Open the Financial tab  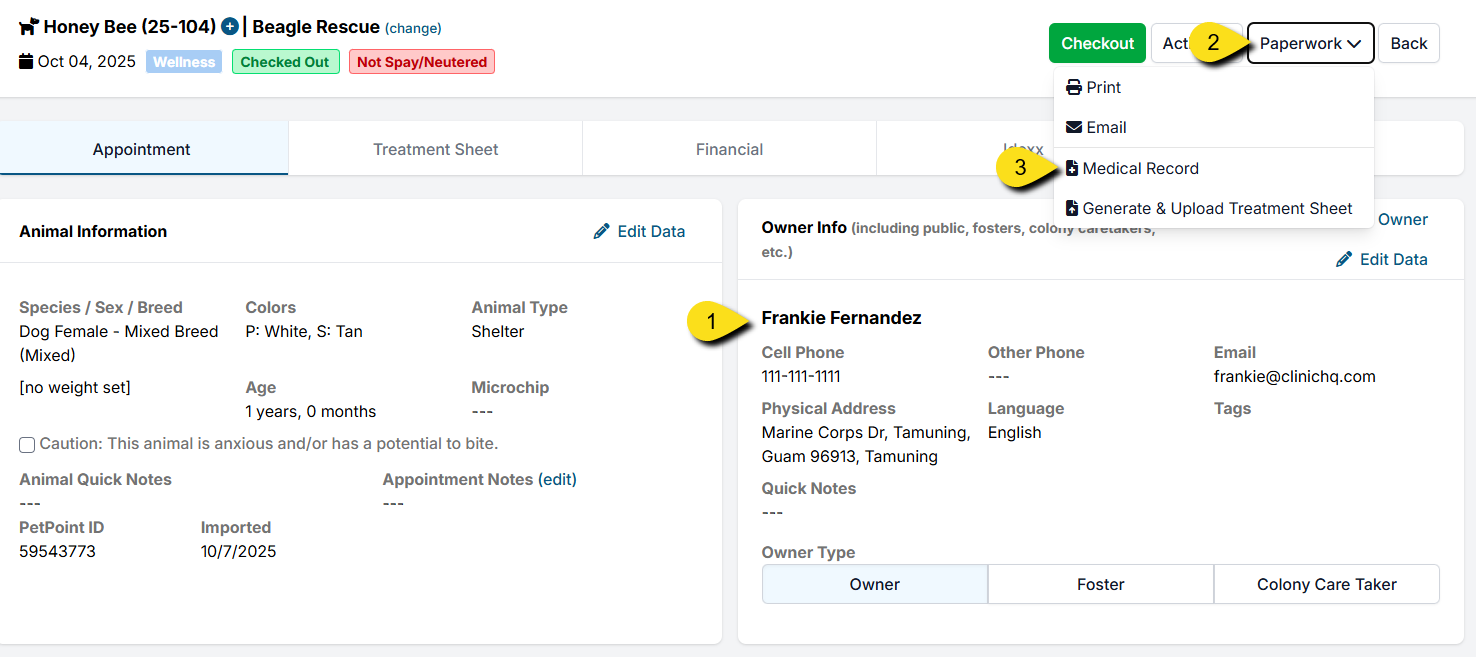coord(729,150)
